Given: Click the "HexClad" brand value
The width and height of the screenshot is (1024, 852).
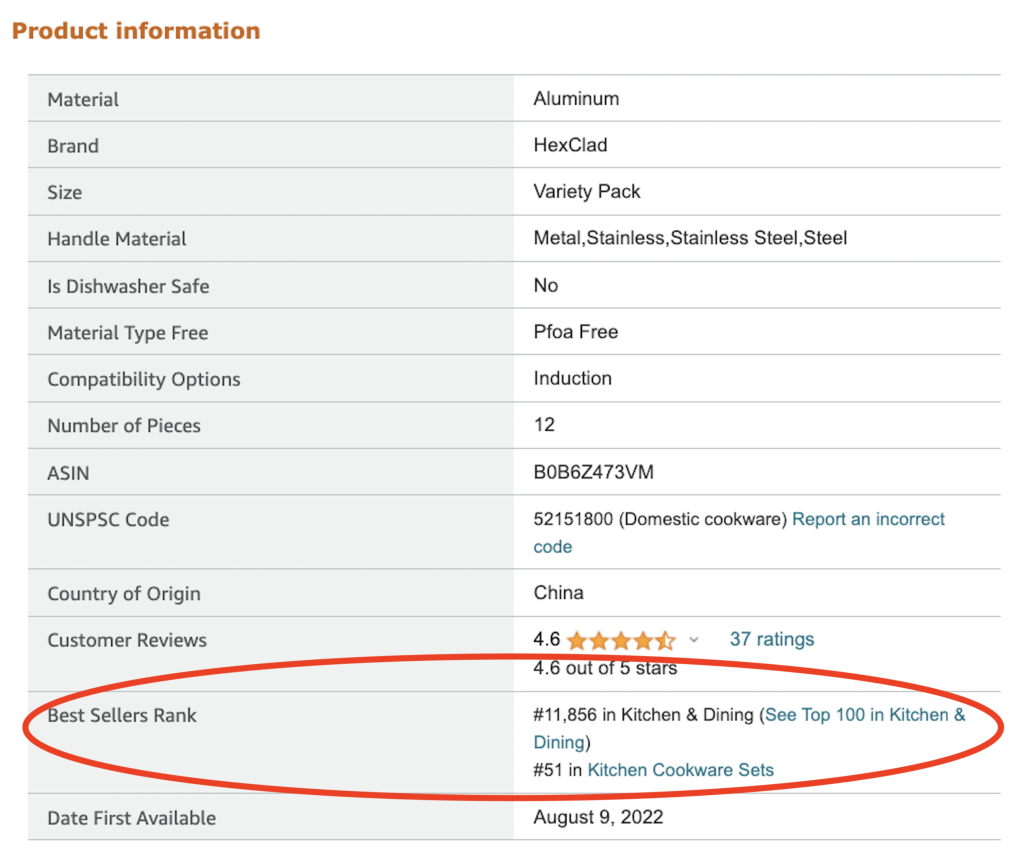Looking at the screenshot, I should 568,145.
